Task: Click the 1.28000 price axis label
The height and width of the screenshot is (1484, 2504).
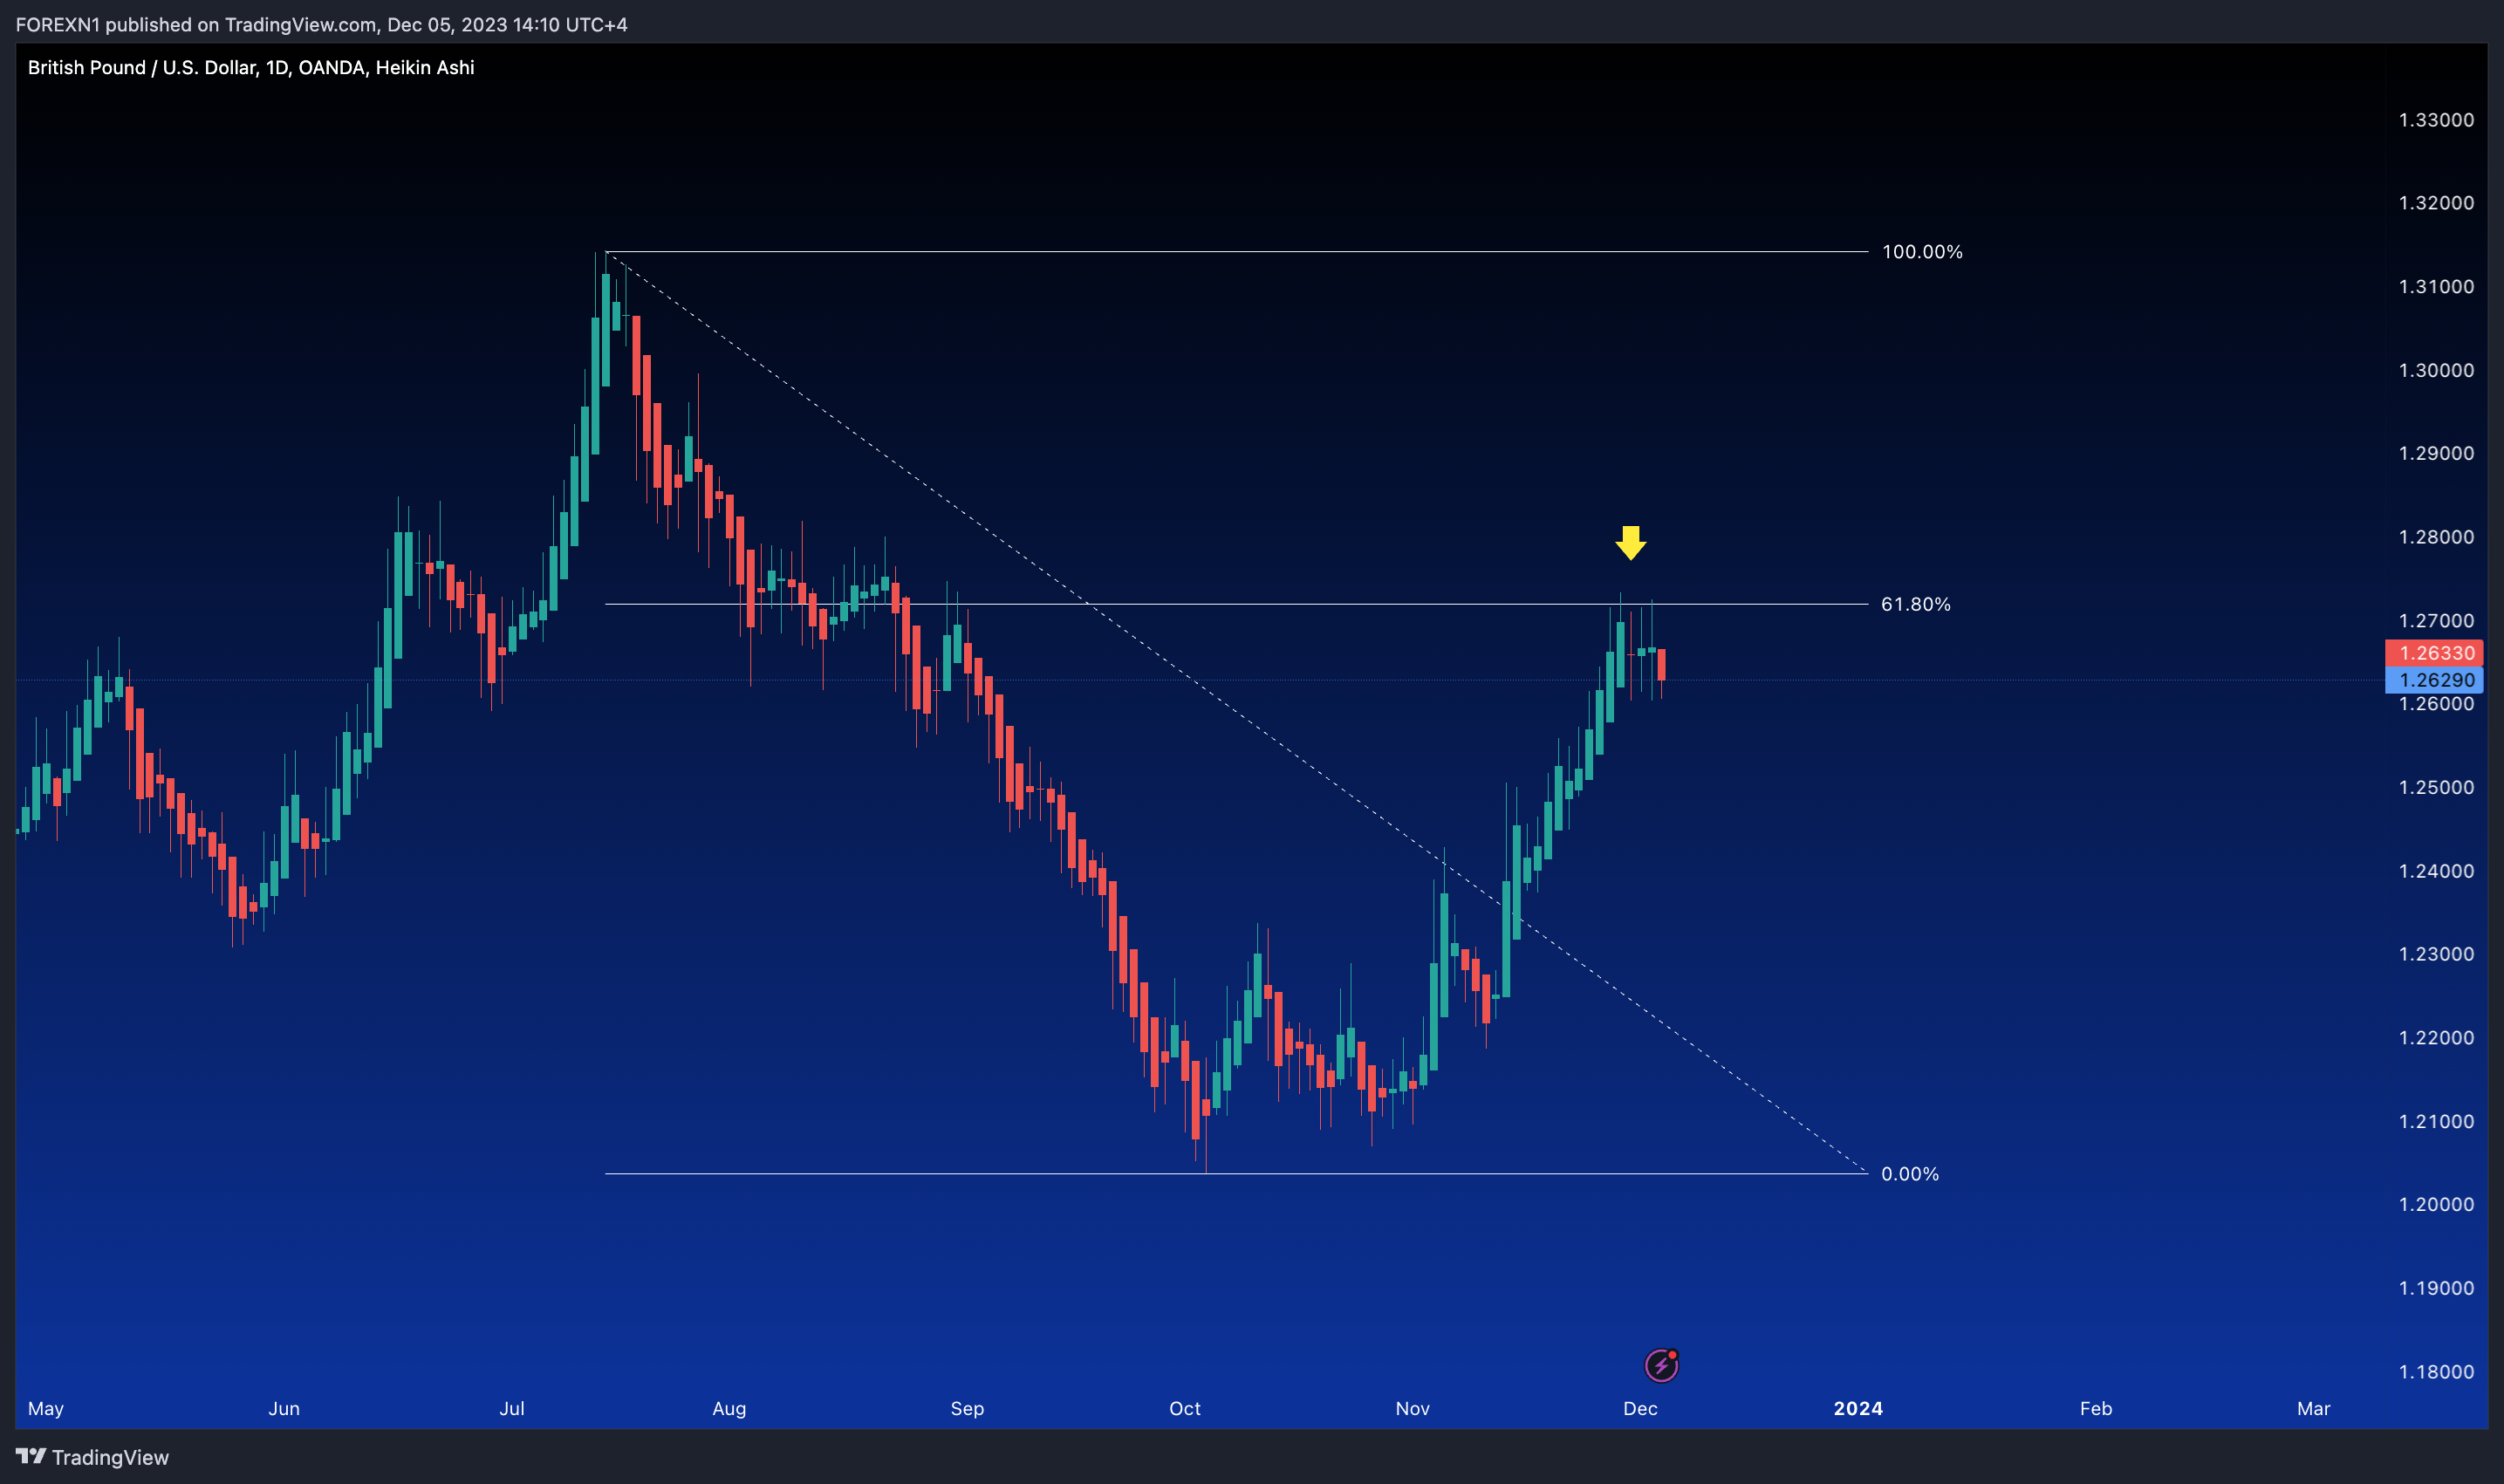Action: [2436, 537]
